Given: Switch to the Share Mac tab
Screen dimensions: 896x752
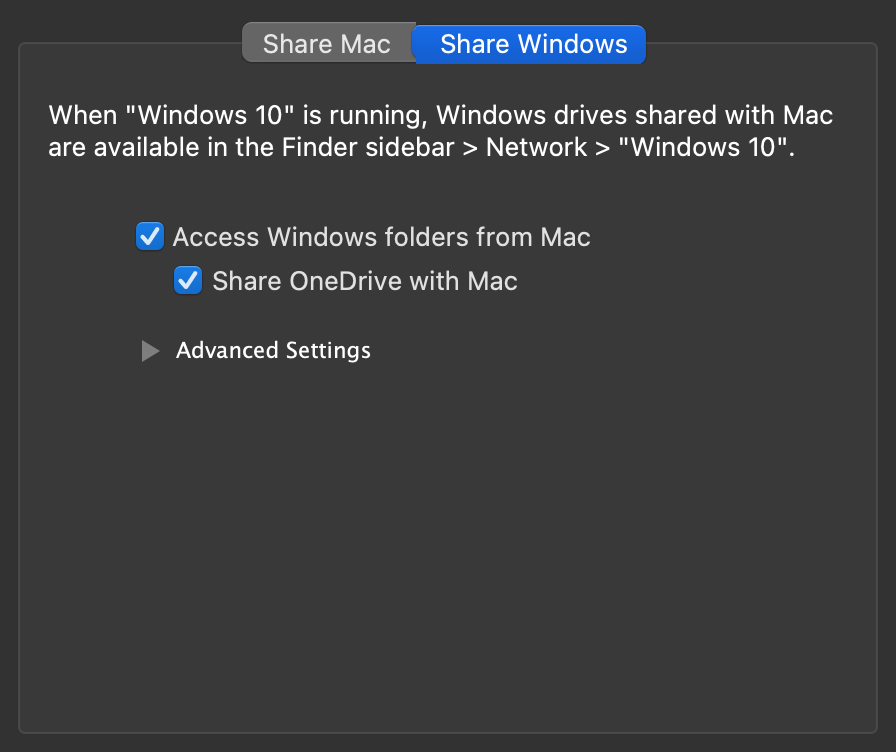Looking at the screenshot, I should 327,45.
